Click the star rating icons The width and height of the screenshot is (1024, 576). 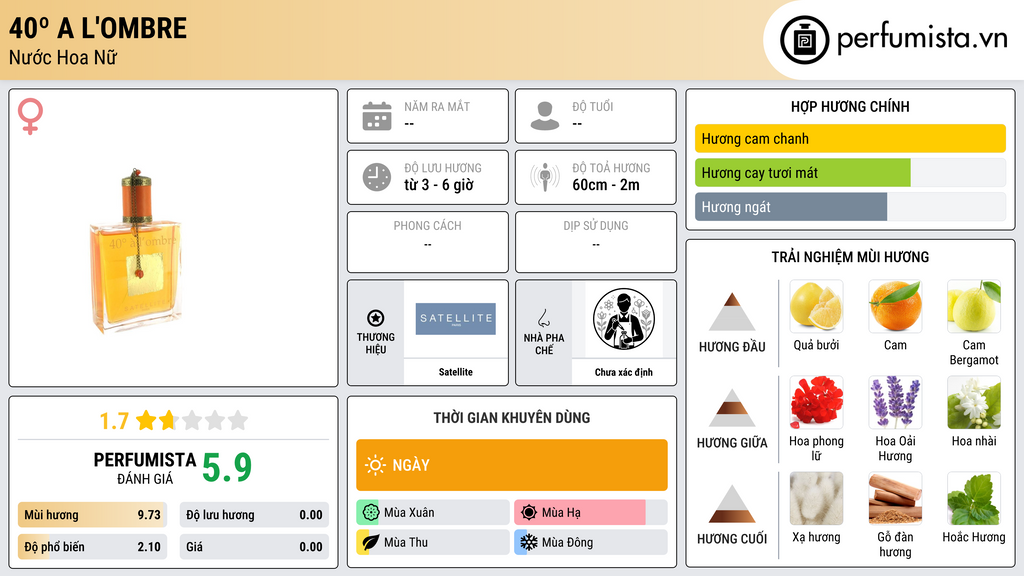pyautogui.click(x=192, y=420)
